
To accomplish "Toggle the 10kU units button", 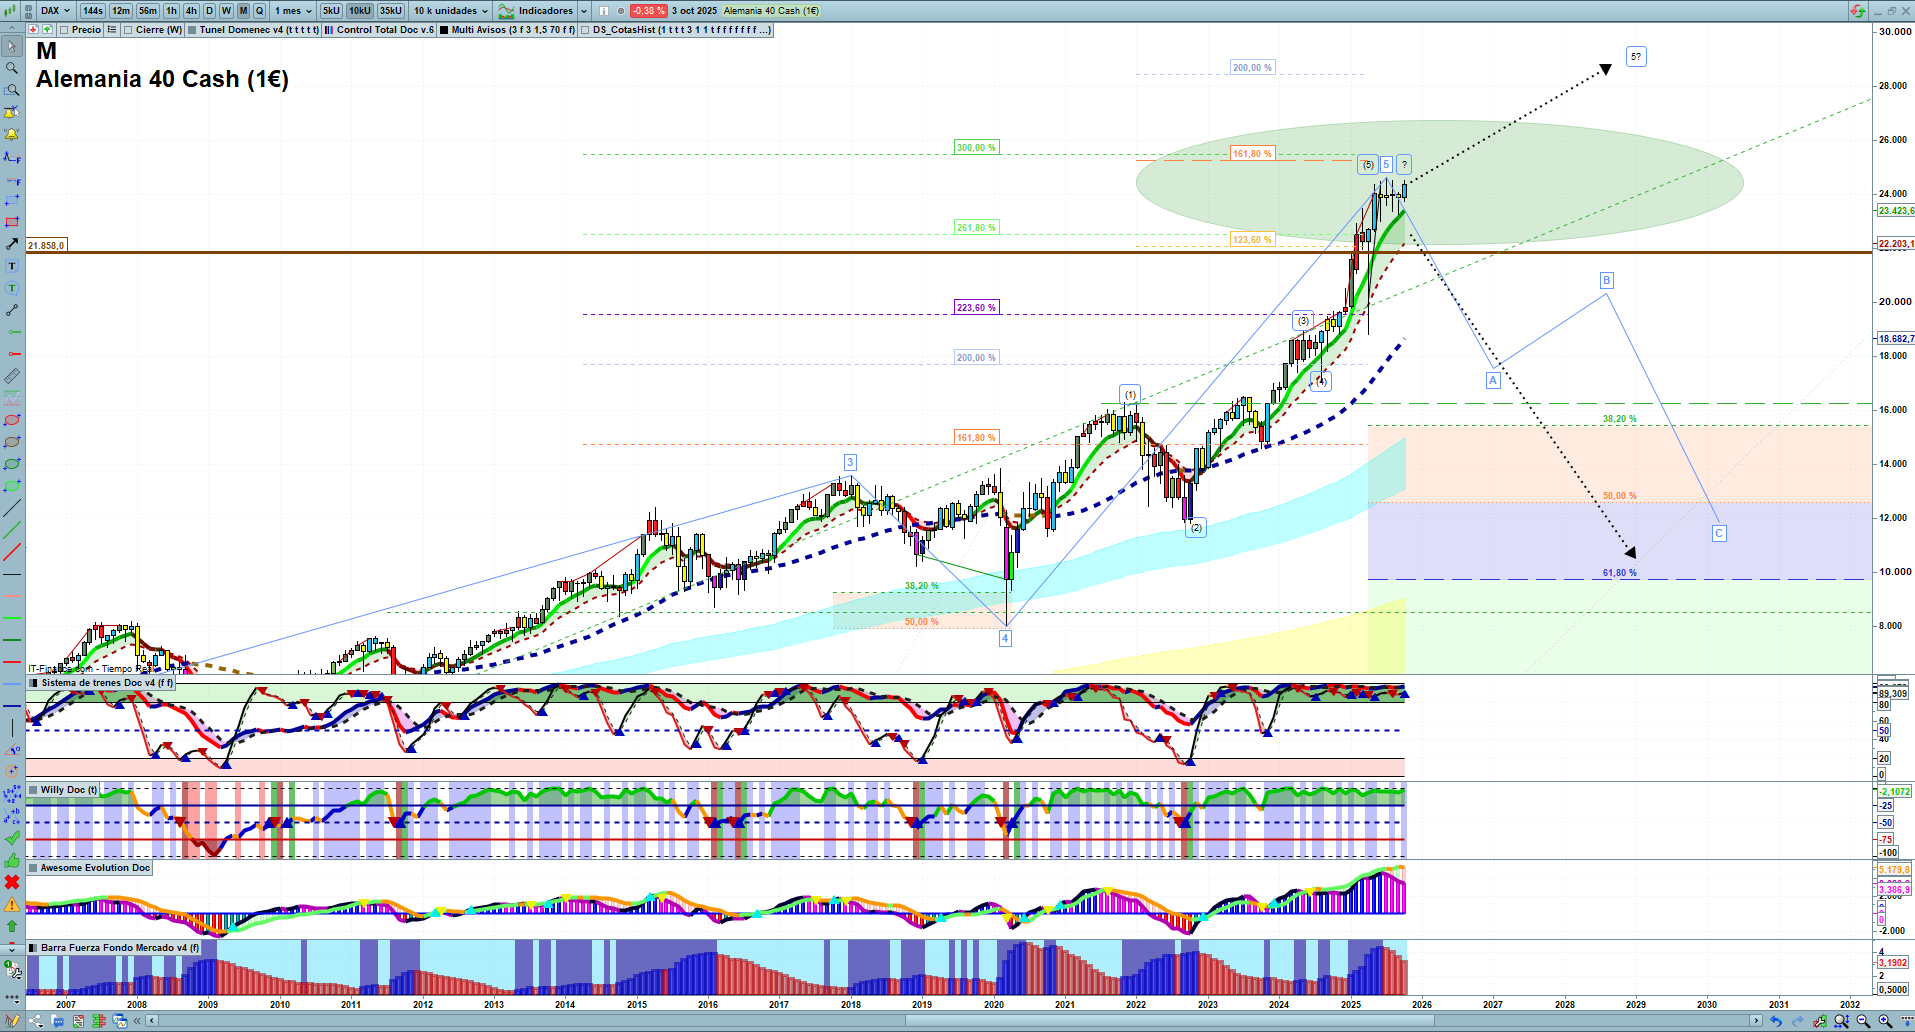I will [360, 11].
